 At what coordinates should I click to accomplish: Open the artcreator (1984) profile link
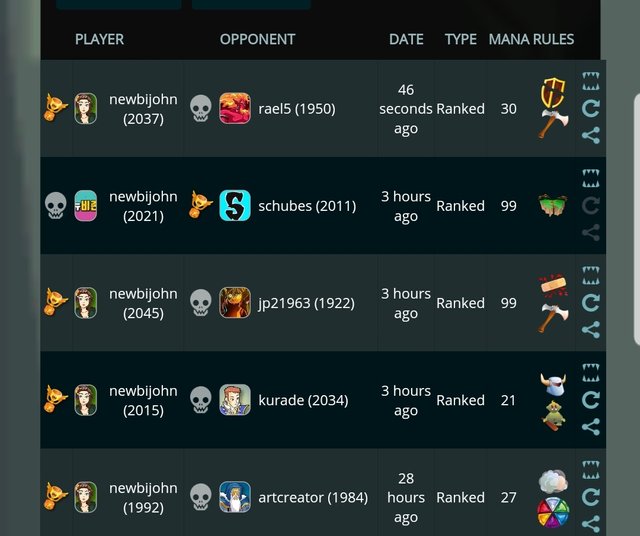coord(313,497)
